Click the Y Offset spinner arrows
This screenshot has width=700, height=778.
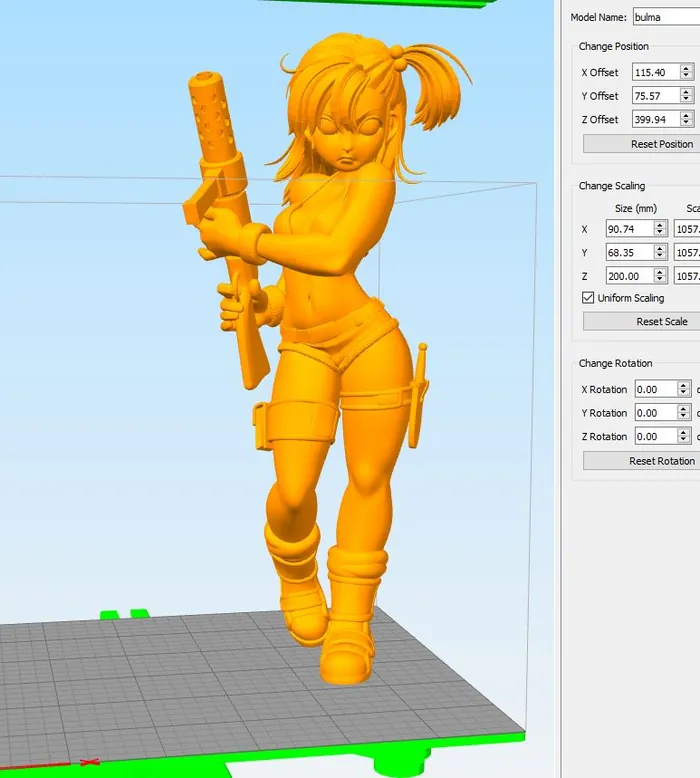click(x=686, y=96)
